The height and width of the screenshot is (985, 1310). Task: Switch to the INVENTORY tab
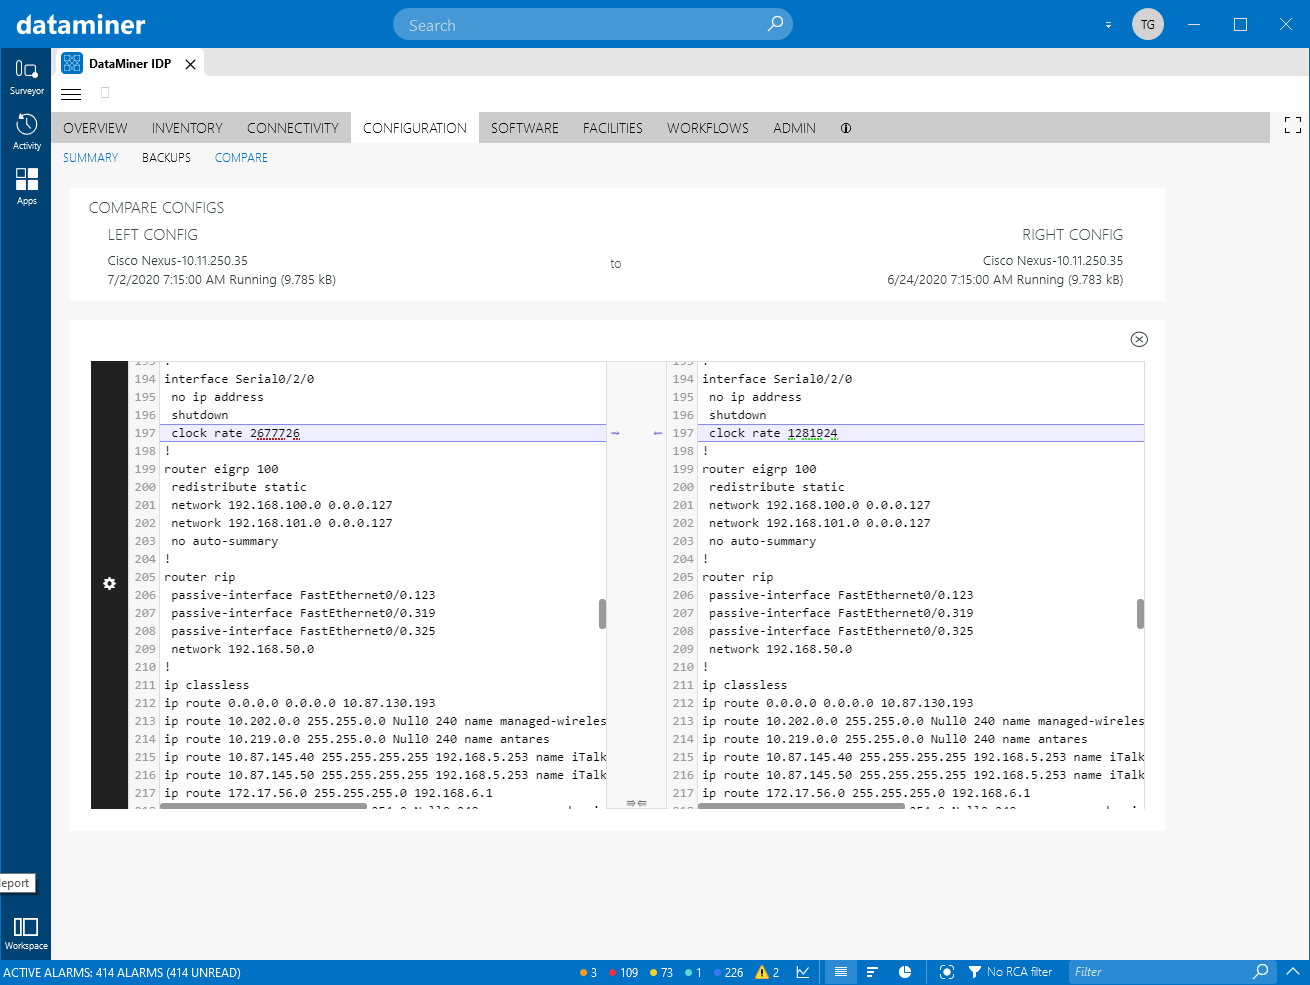pyautogui.click(x=187, y=128)
